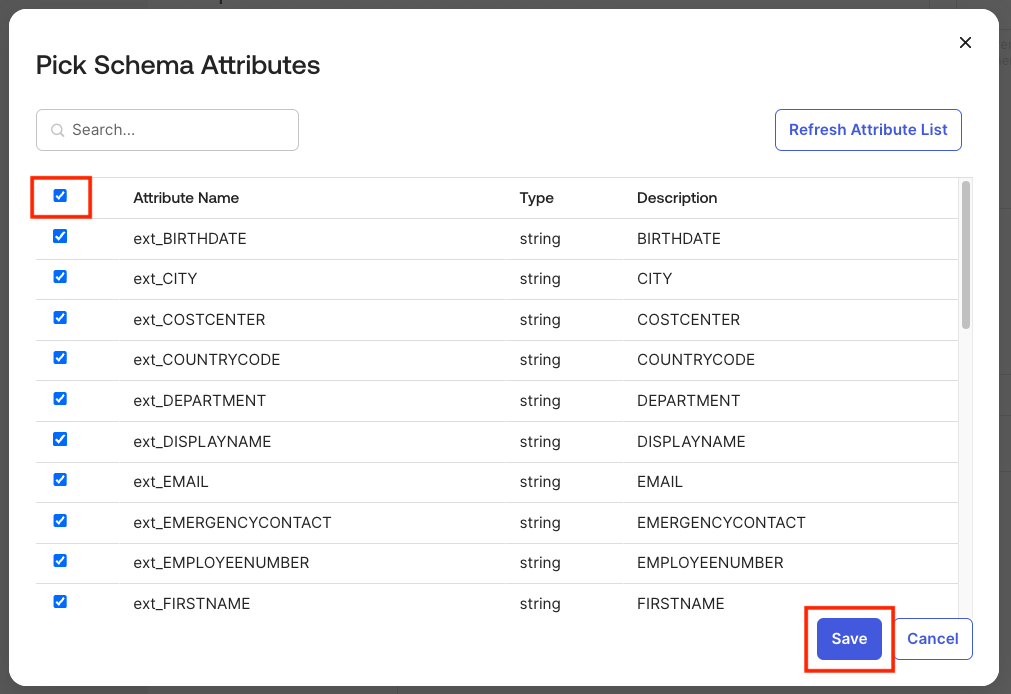
Task: Deselect the ext_CITY checkbox
Action: tap(60, 277)
